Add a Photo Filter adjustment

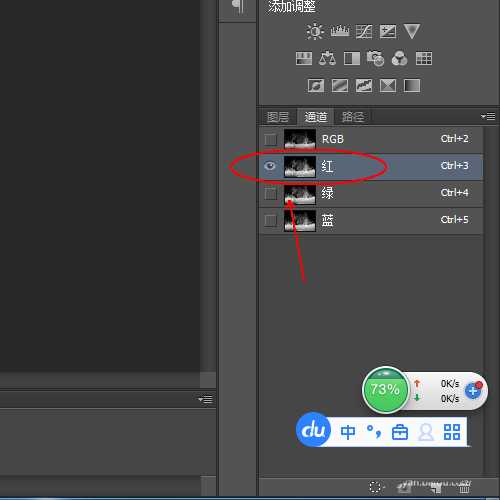click(x=375, y=59)
